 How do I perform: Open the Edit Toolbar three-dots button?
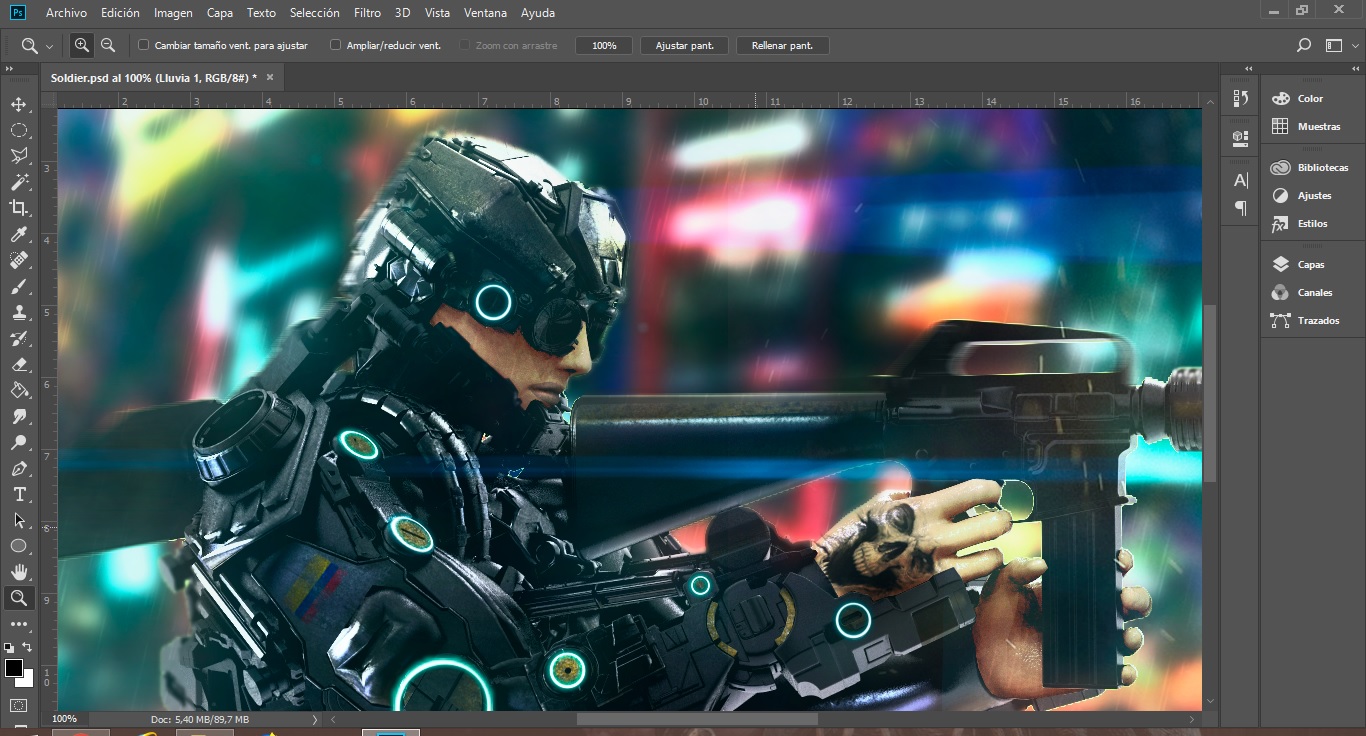[x=19, y=624]
